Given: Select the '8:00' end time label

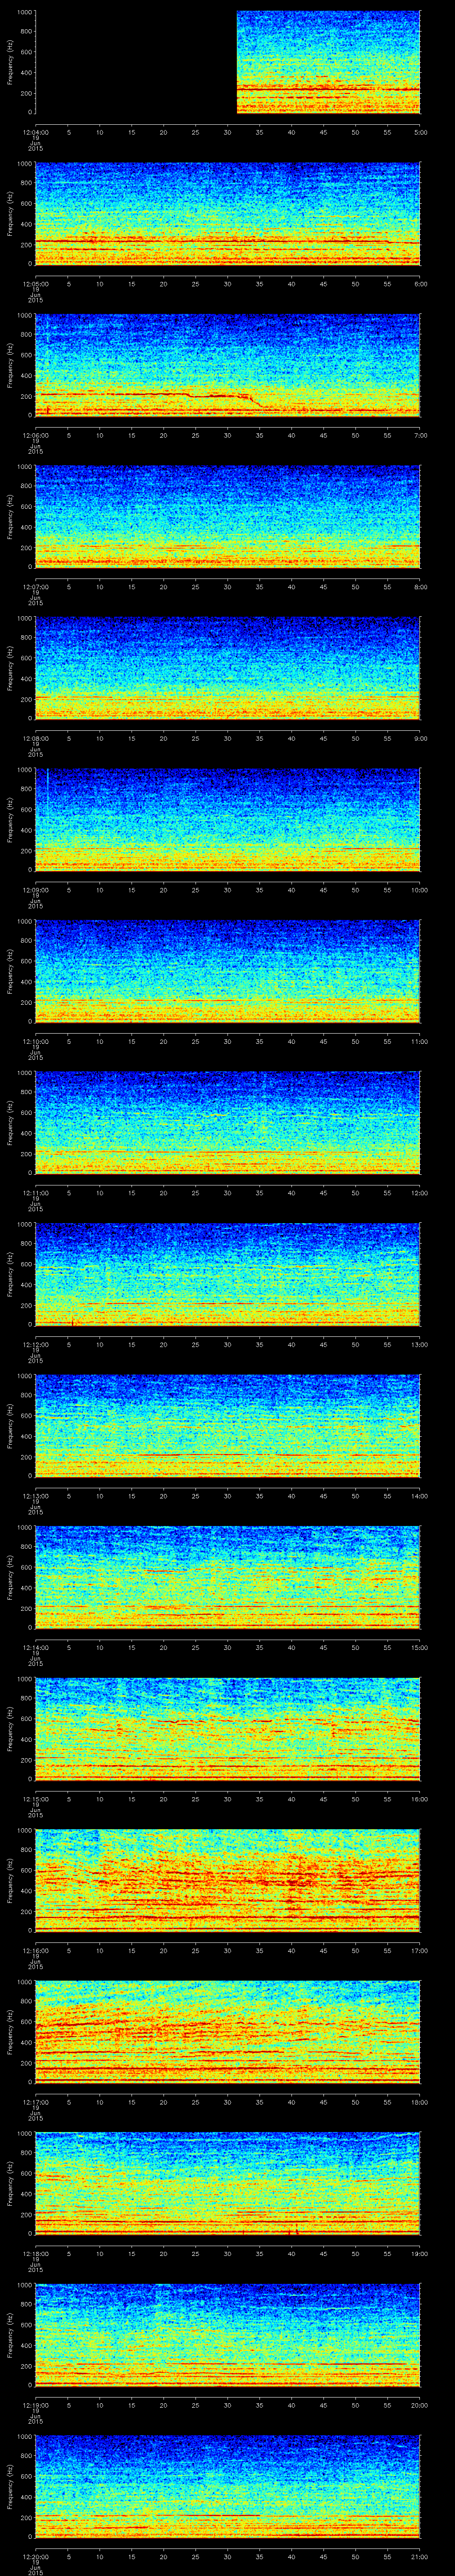Looking at the screenshot, I should (420, 587).
